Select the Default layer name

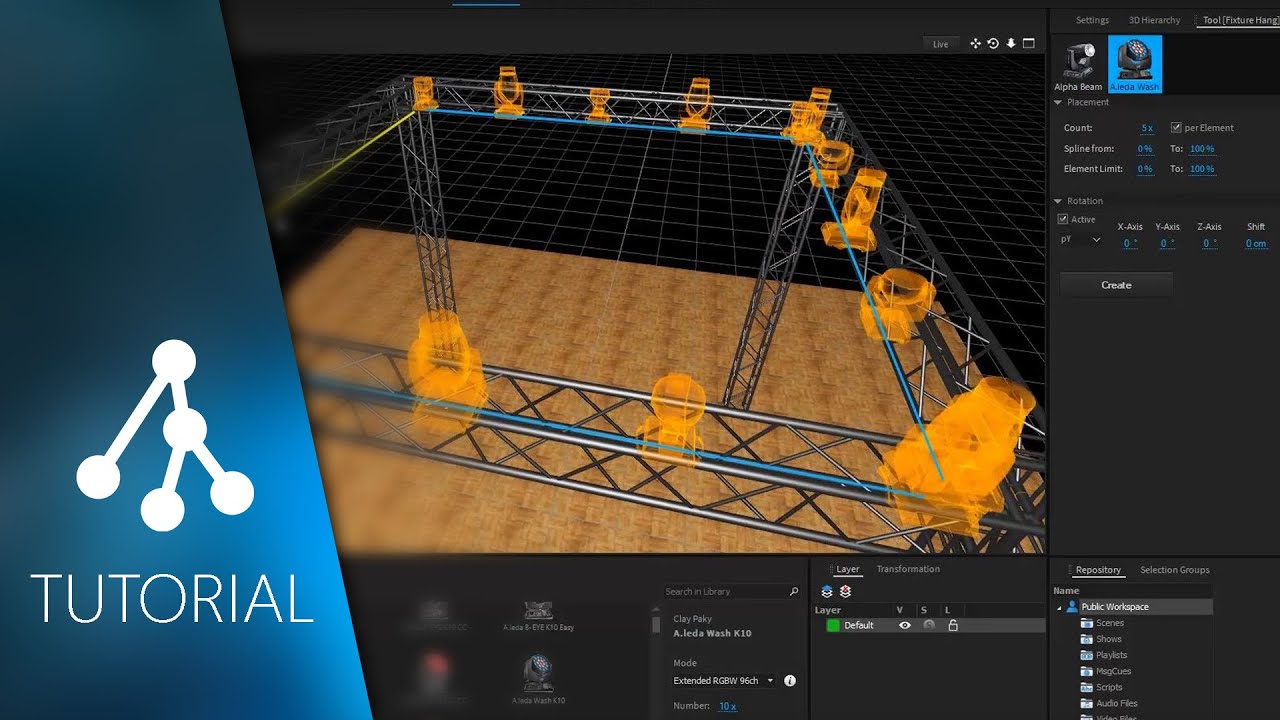[x=859, y=625]
